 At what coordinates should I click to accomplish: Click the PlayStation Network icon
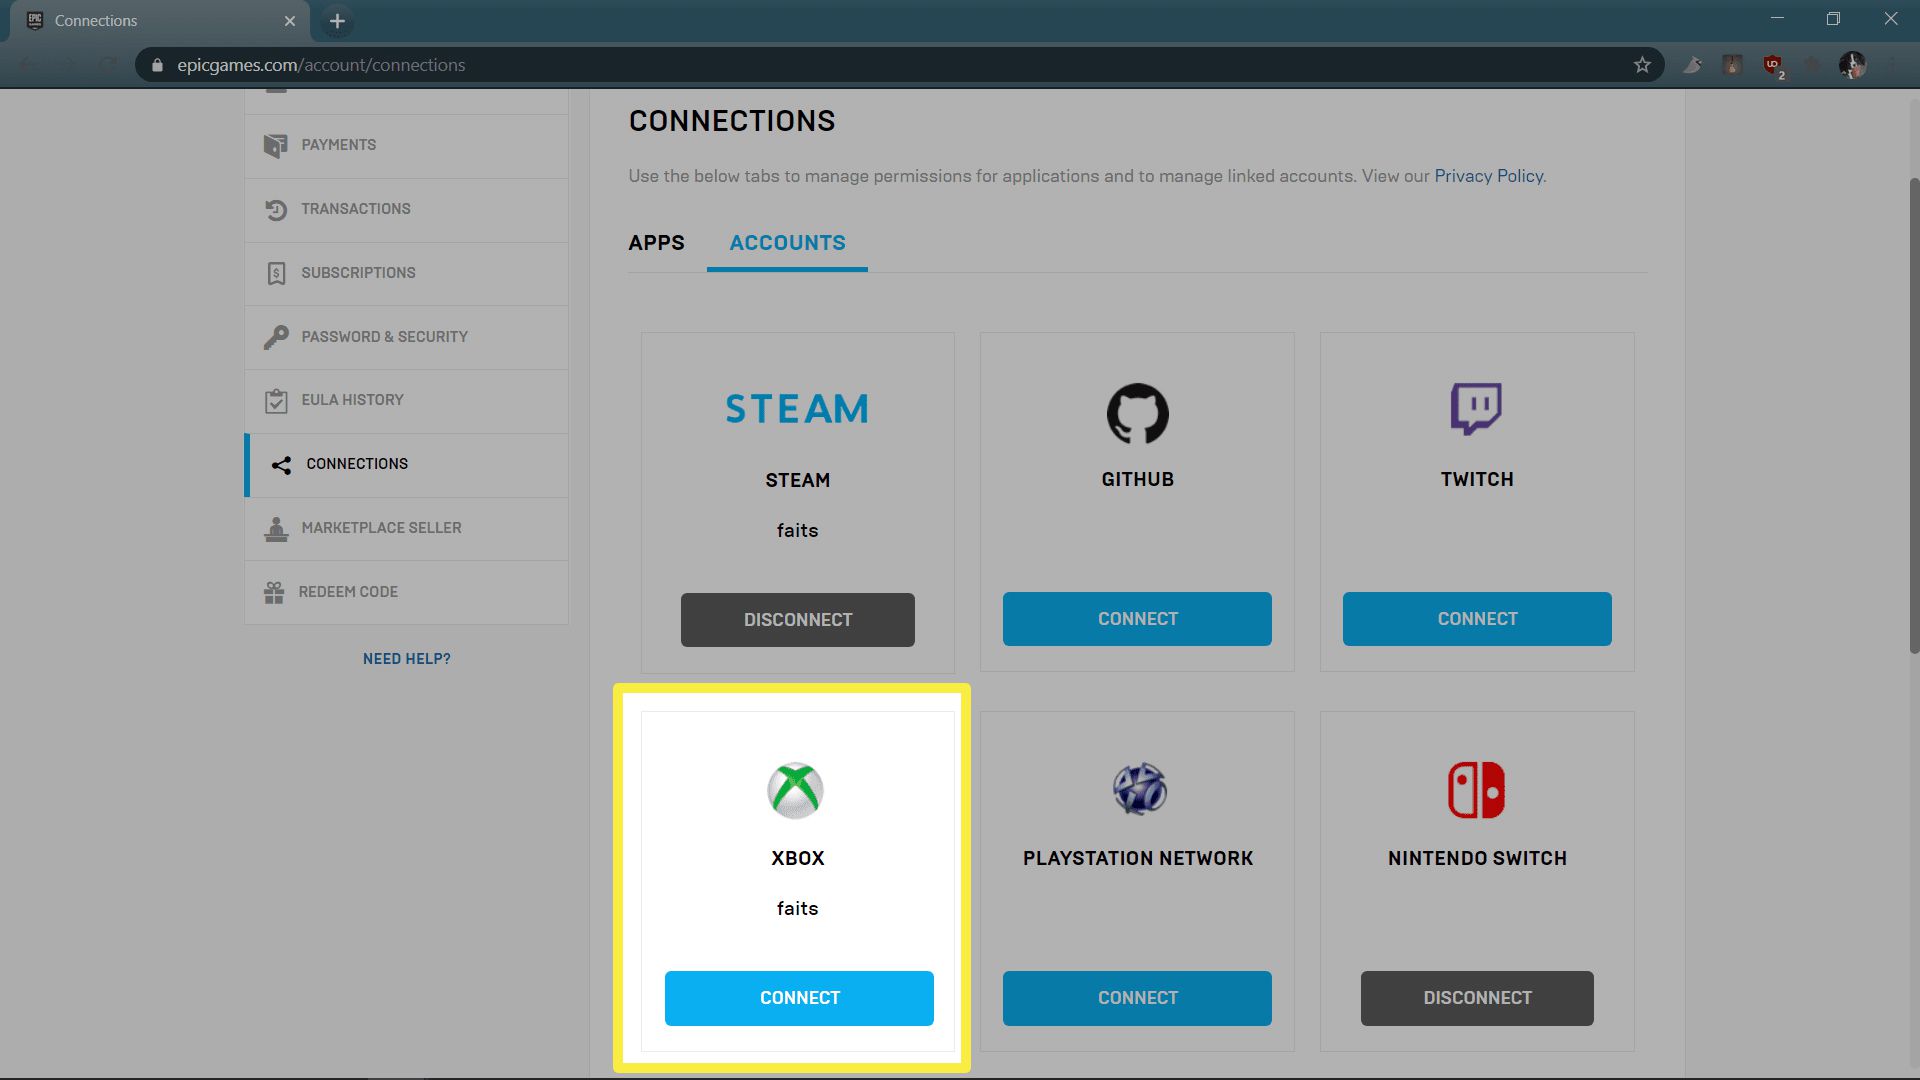[1138, 787]
